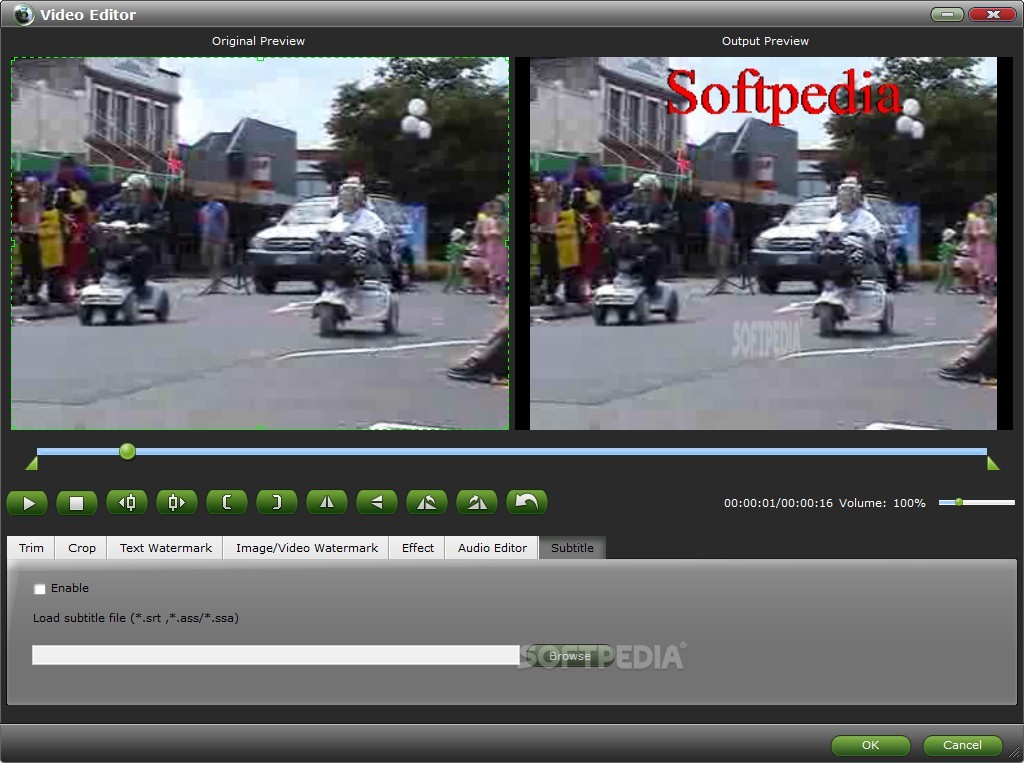
Task: Cancel the video editor dialog
Action: pos(962,745)
